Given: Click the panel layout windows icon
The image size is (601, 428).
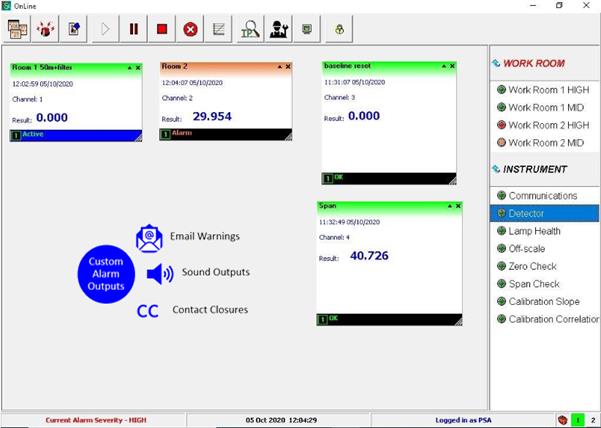Looking at the screenshot, I should click(17, 29).
